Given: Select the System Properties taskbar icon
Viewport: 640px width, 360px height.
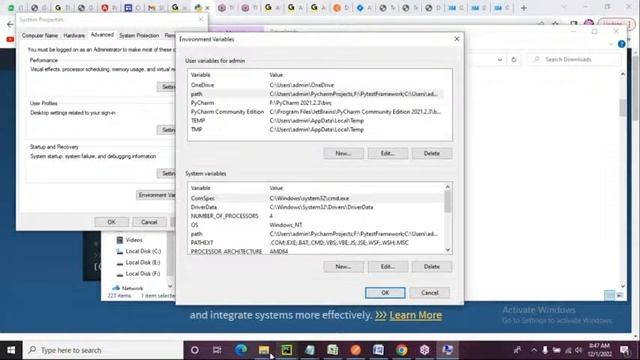Looking at the screenshot, I should tap(447, 350).
